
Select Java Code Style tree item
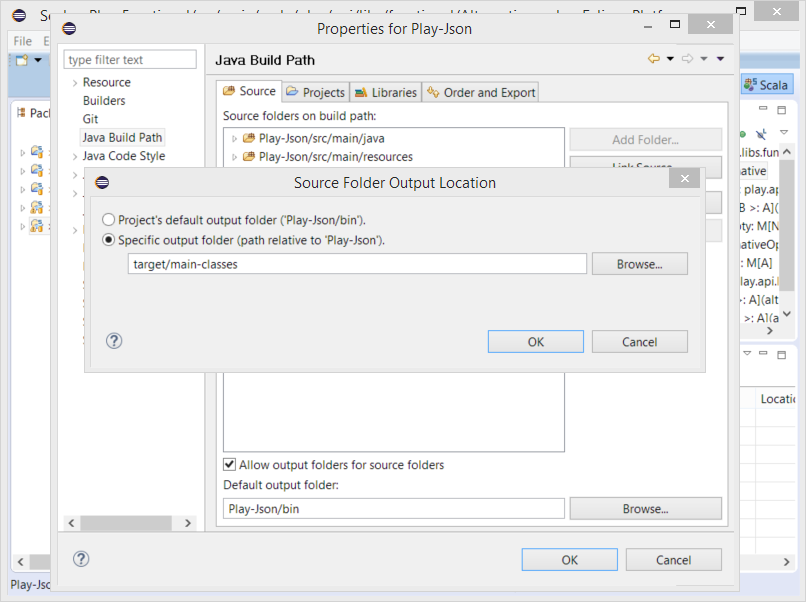pos(124,156)
